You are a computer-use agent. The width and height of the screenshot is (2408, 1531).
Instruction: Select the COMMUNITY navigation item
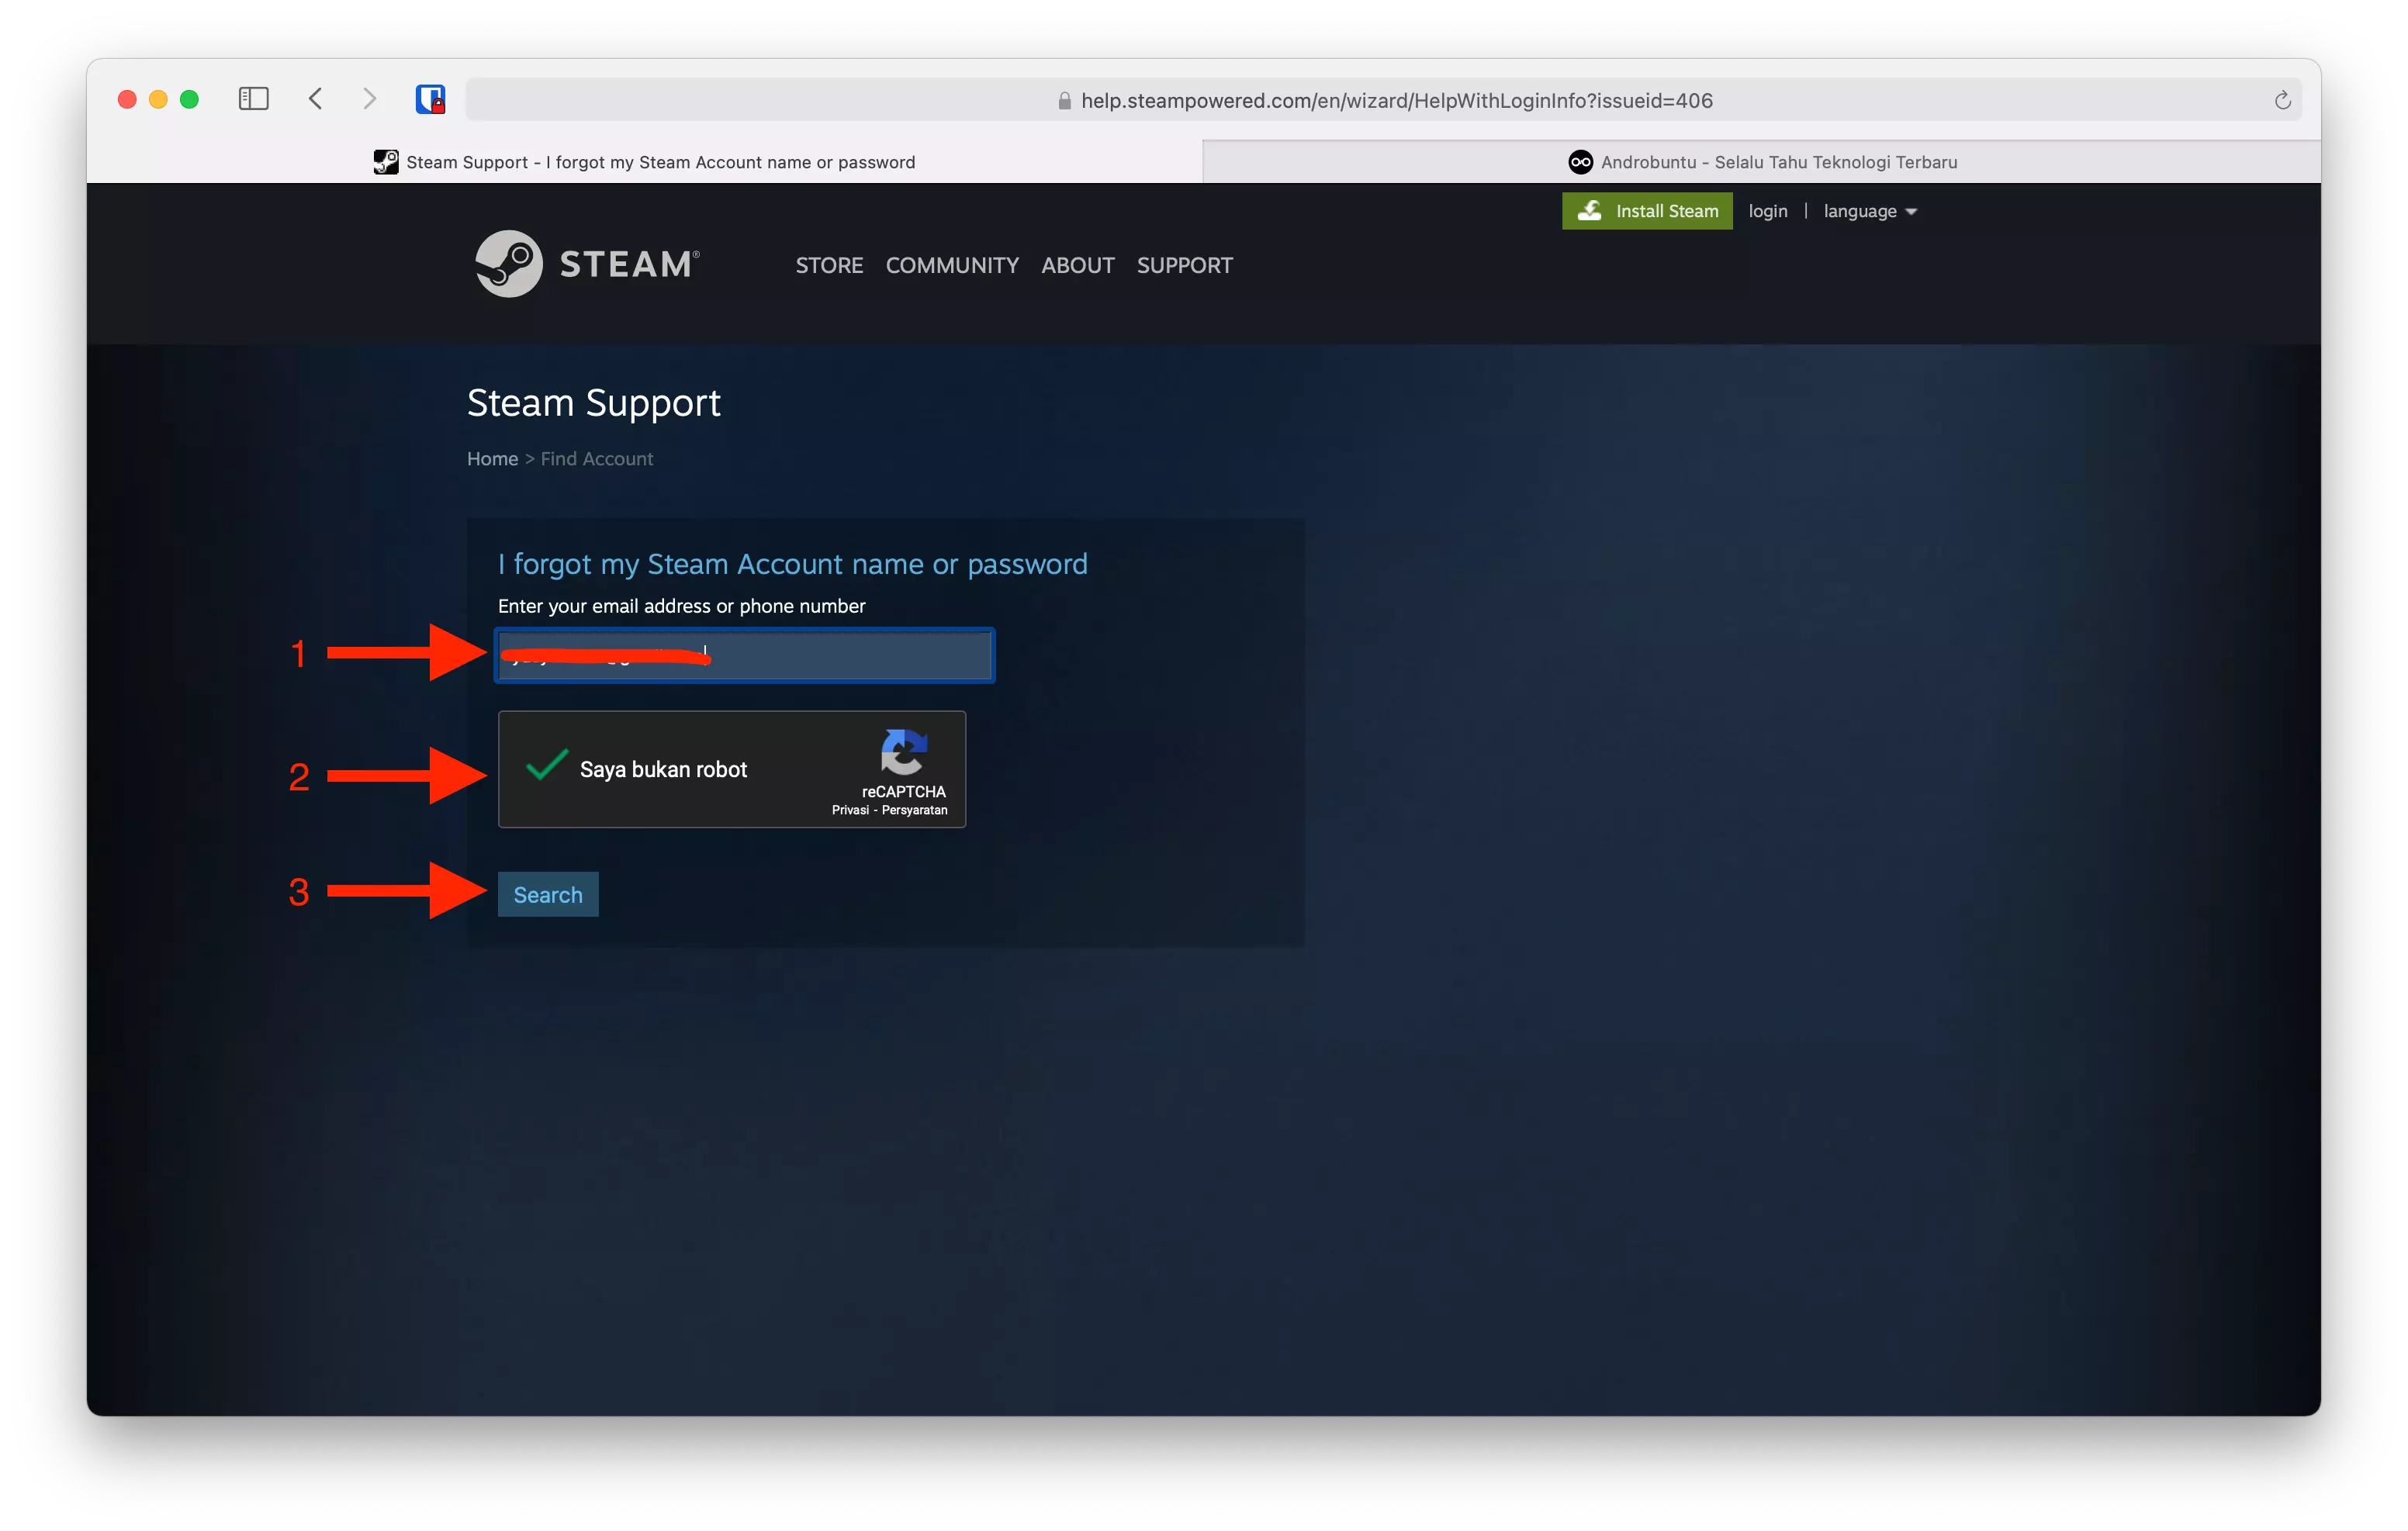tap(951, 265)
